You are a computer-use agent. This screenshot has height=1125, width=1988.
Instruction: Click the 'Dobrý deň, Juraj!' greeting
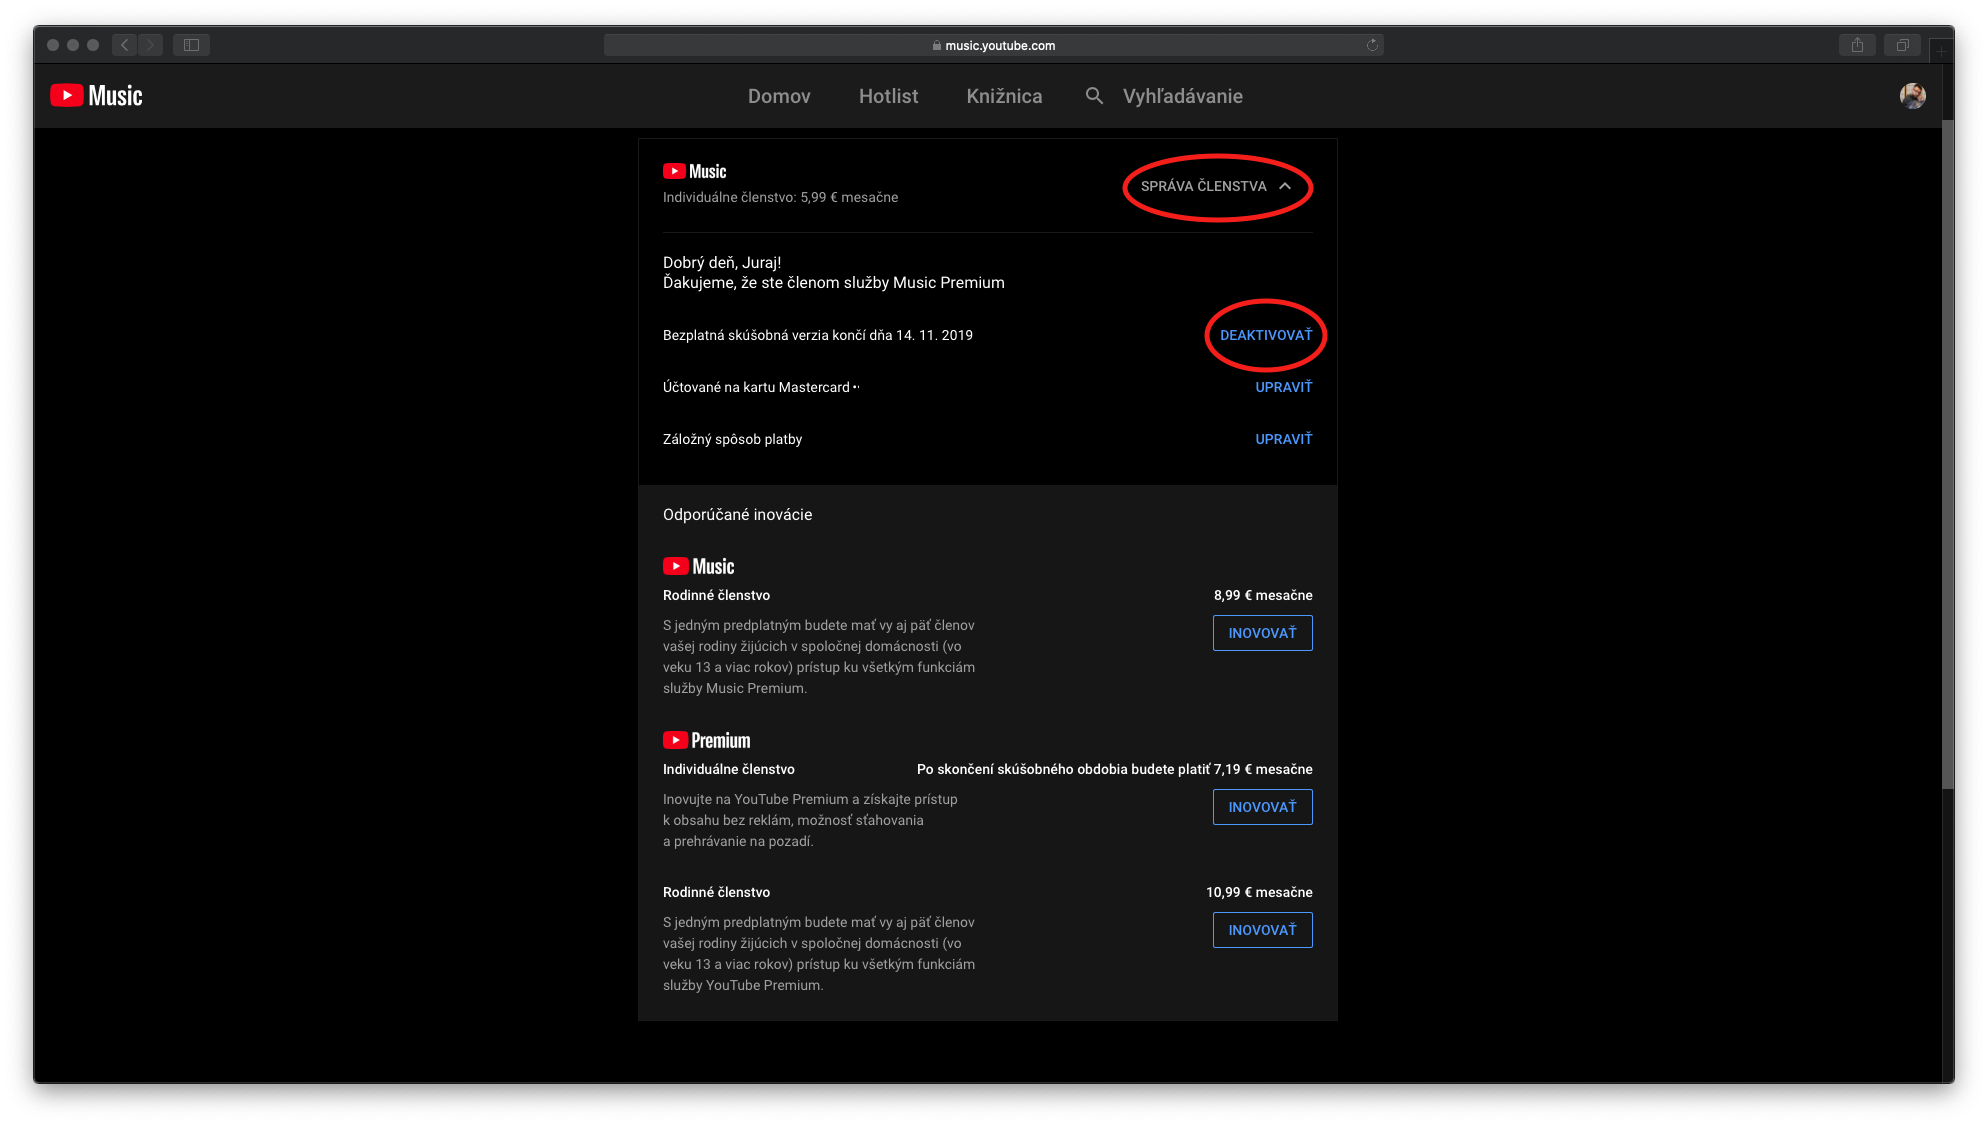click(722, 263)
